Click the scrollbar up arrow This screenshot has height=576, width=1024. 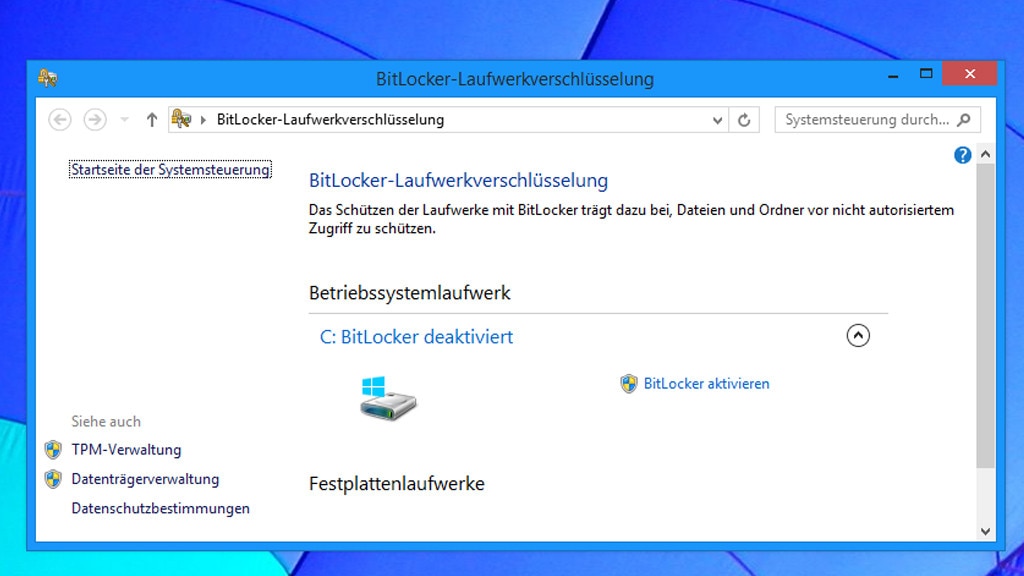985,155
